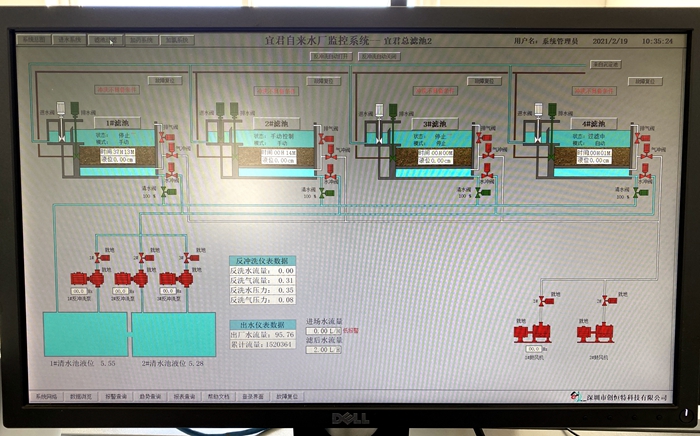Click filter 2# red 气冲阀 valve
Viewport: 700px width, 436px height.
[x=331, y=153]
